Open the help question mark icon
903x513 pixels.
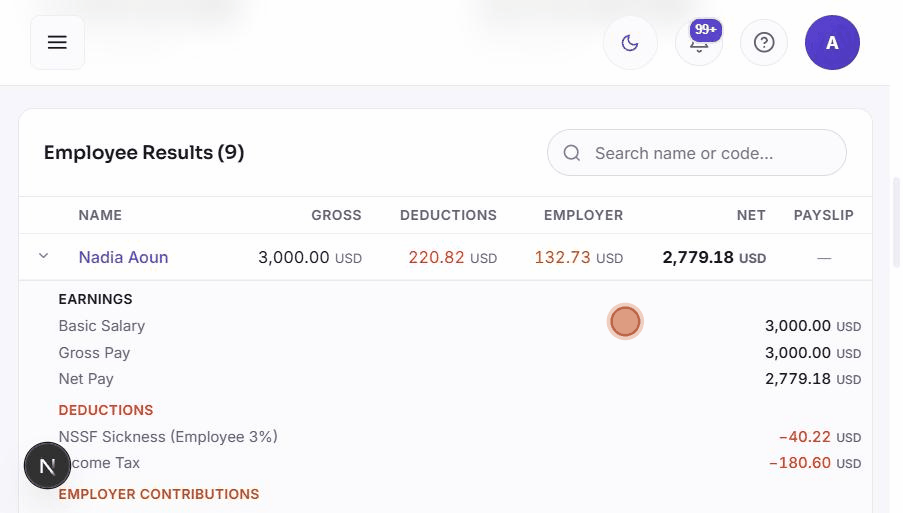tap(764, 43)
